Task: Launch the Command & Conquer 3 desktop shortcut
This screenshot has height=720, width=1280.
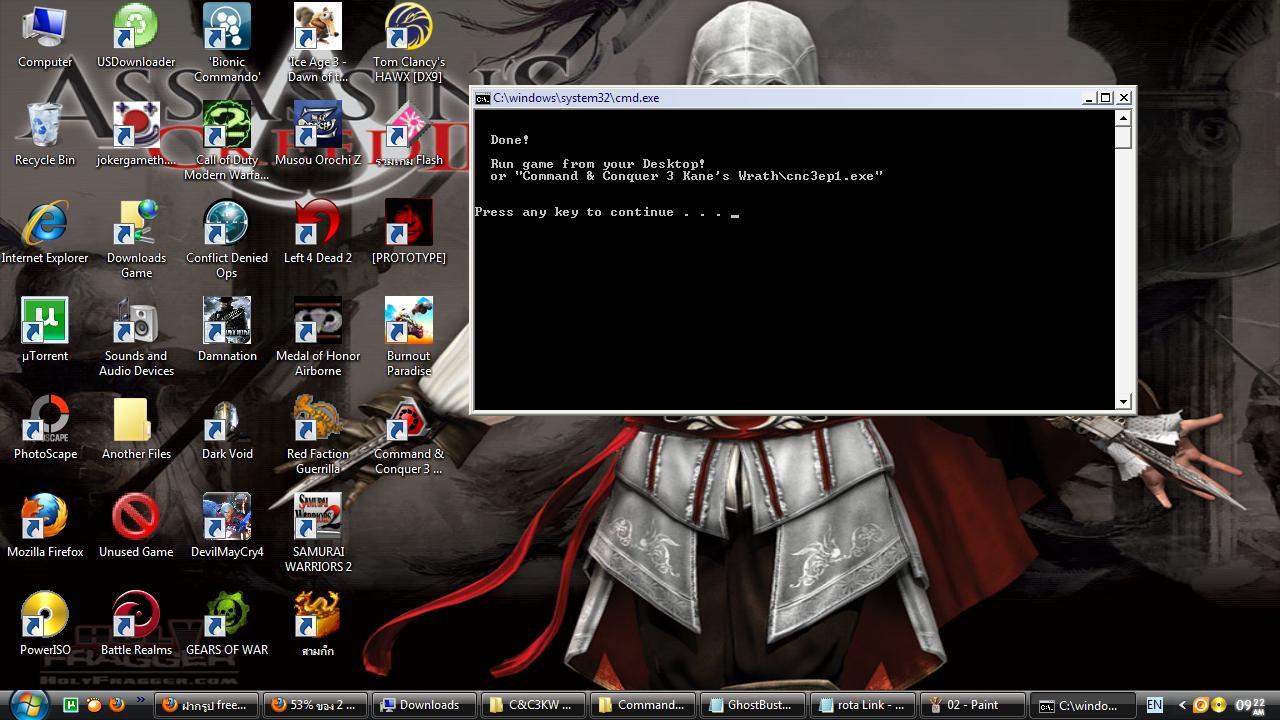Action: [409, 436]
